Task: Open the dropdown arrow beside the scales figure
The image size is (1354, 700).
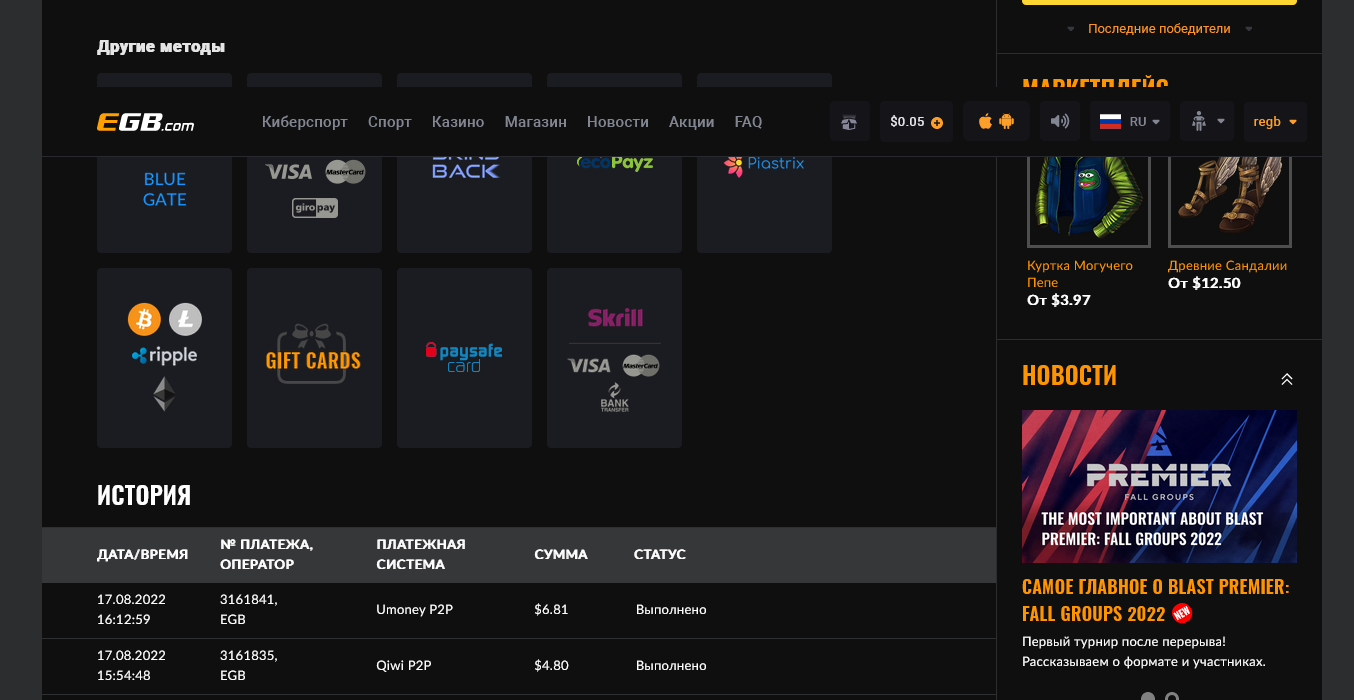Action: point(1221,122)
